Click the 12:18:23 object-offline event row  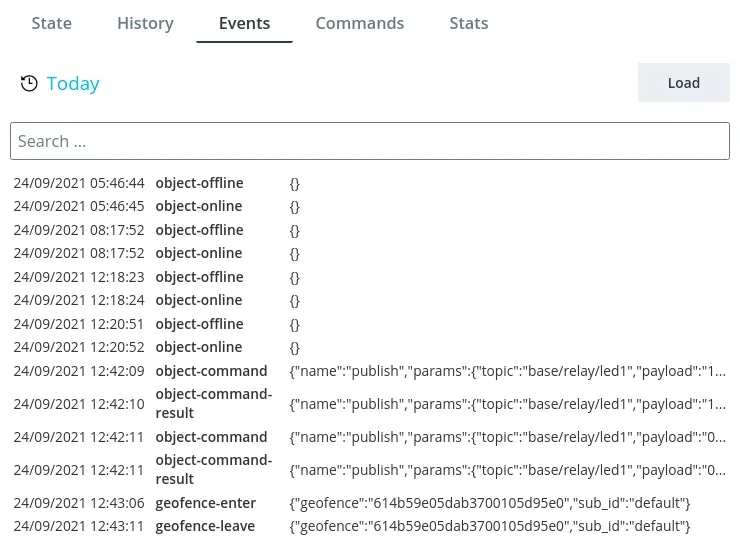370,277
